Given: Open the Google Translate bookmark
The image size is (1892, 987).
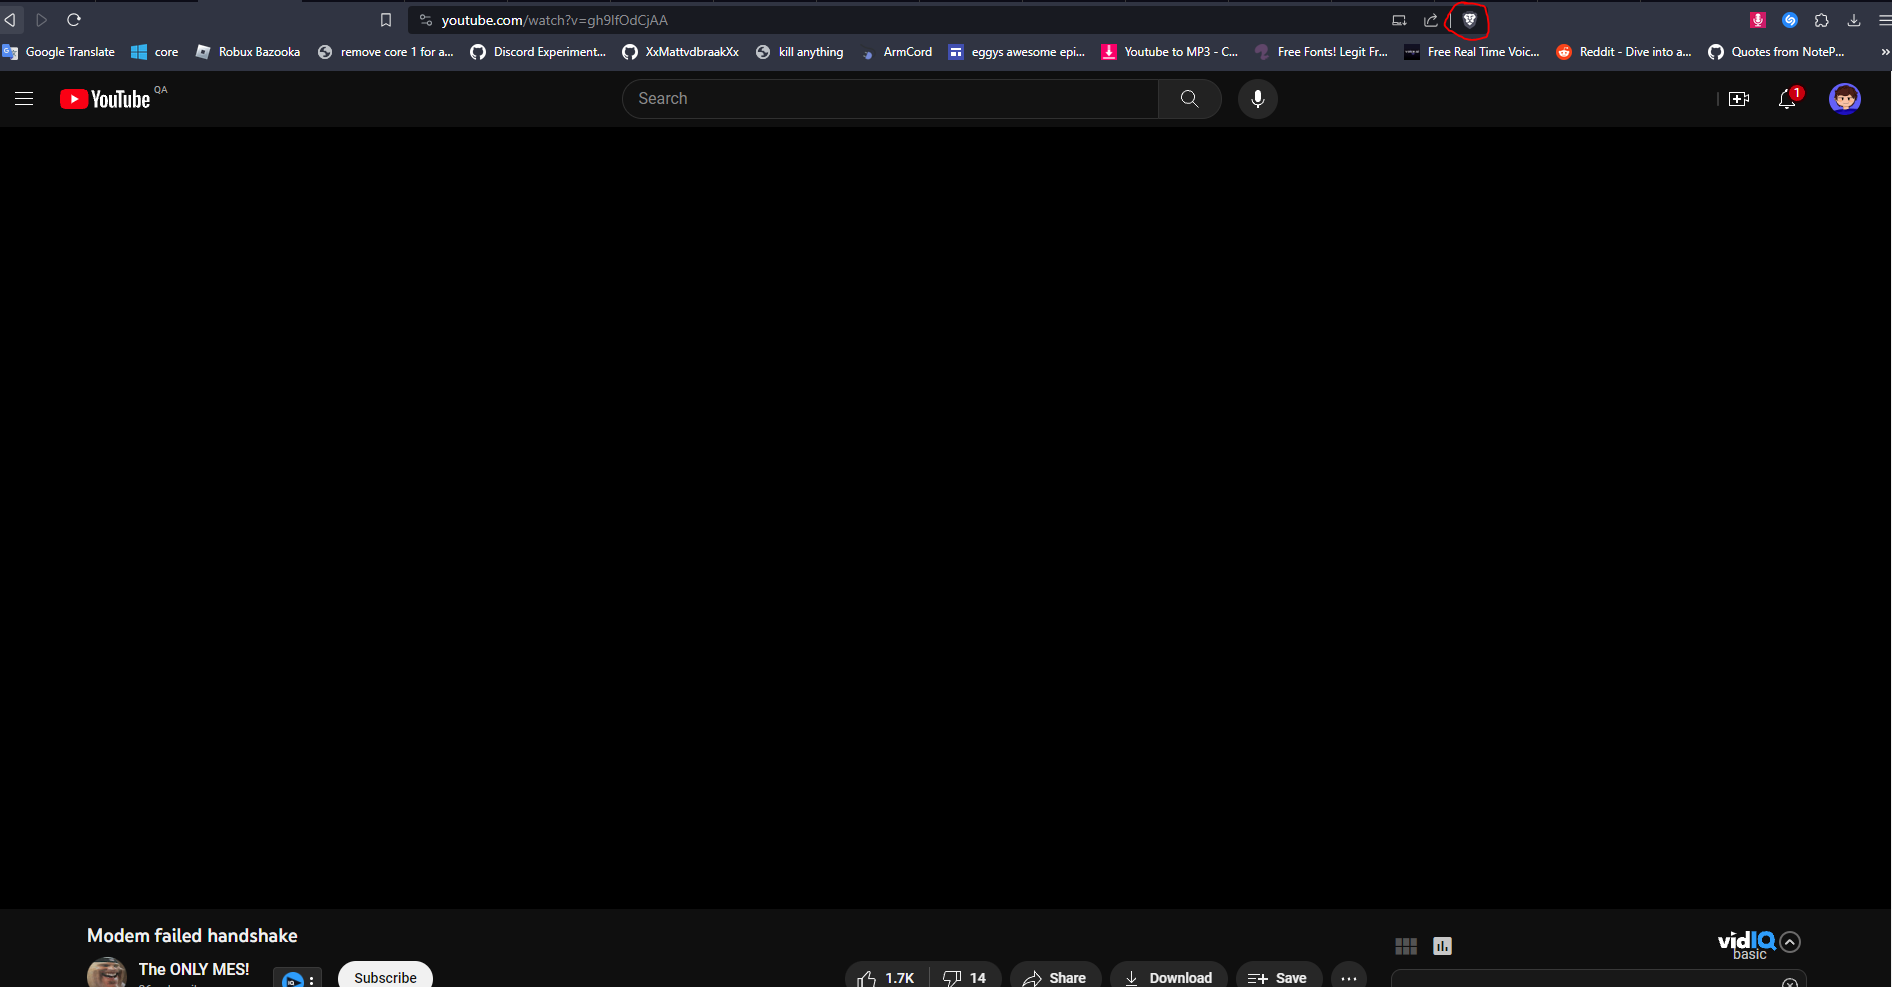Looking at the screenshot, I should (60, 52).
